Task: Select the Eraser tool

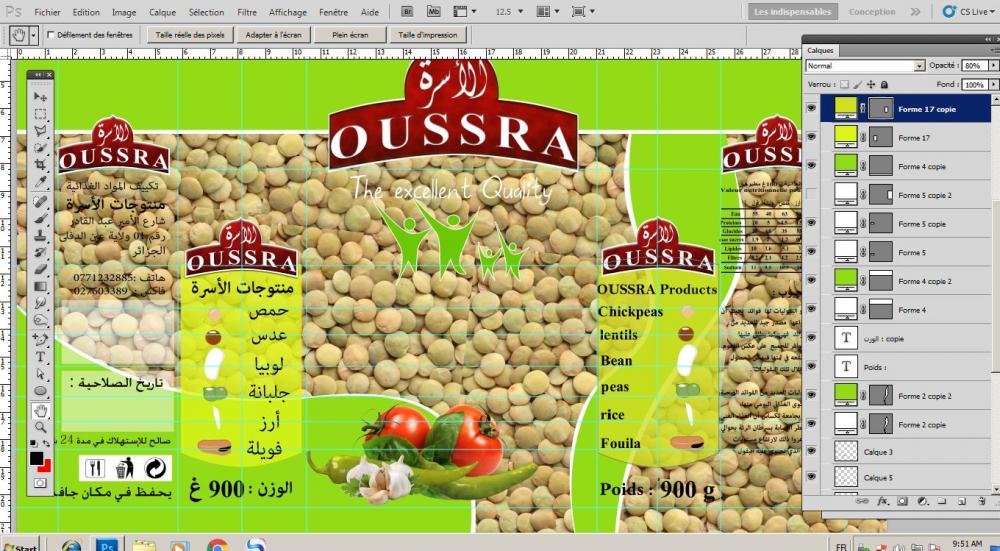Action: point(40,269)
